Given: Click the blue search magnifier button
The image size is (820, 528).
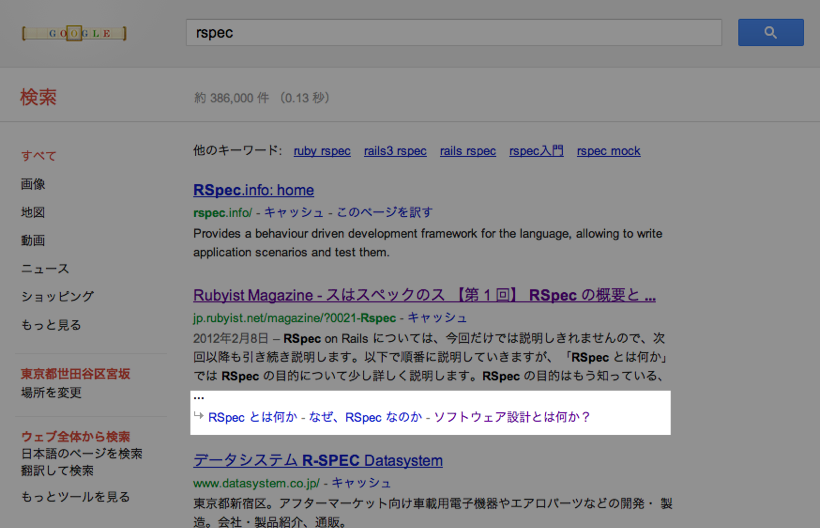Looking at the screenshot, I should coord(770,33).
